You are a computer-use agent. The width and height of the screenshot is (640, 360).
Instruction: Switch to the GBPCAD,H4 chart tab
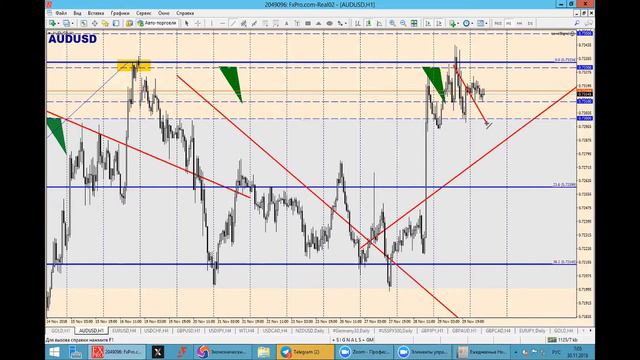coord(498,331)
